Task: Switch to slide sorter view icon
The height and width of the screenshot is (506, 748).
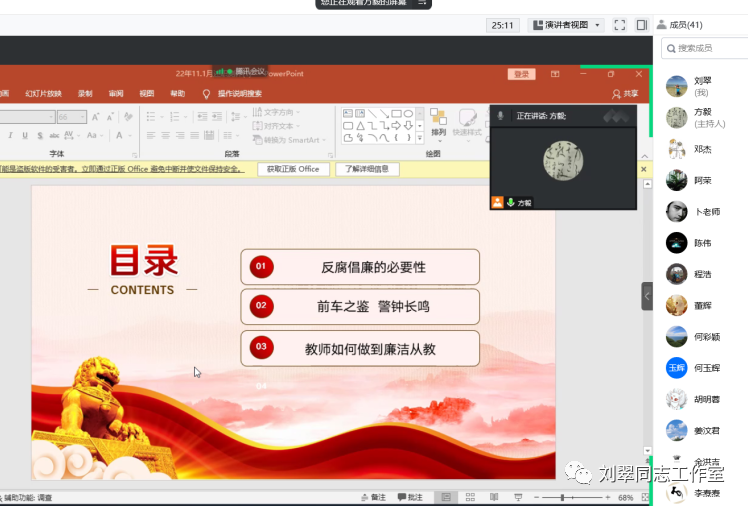Action: 470,497
